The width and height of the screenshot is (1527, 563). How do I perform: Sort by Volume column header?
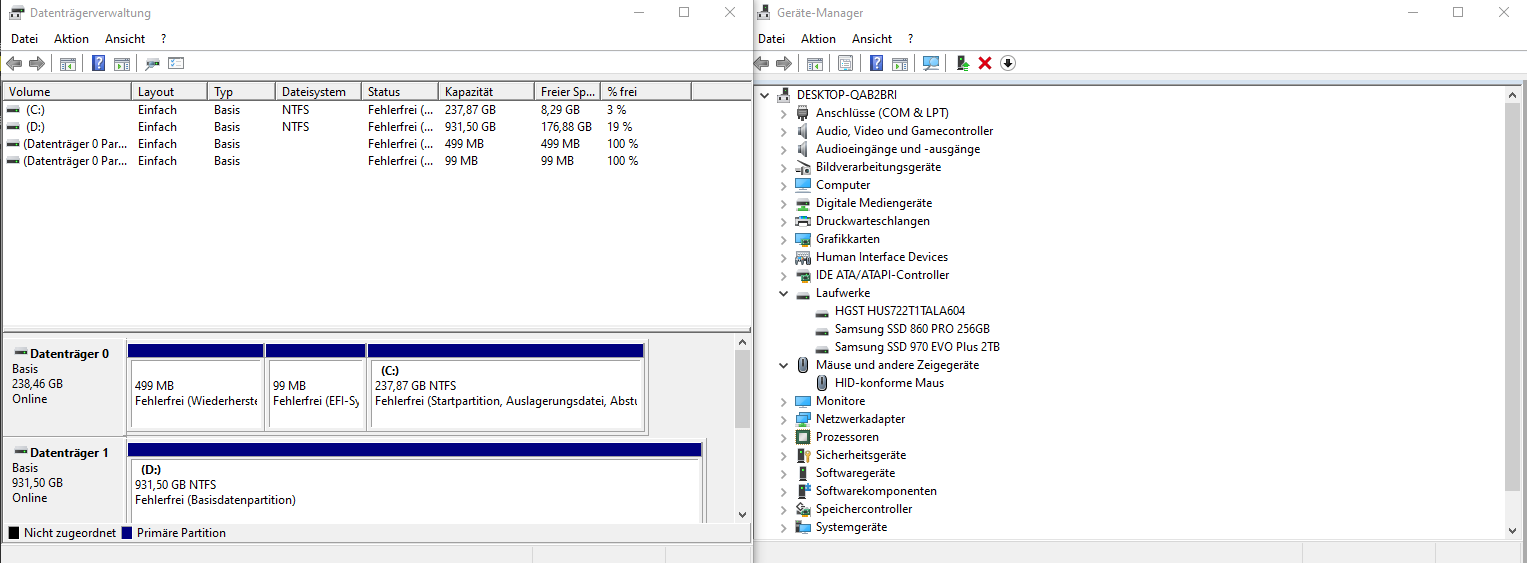coord(67,91)
